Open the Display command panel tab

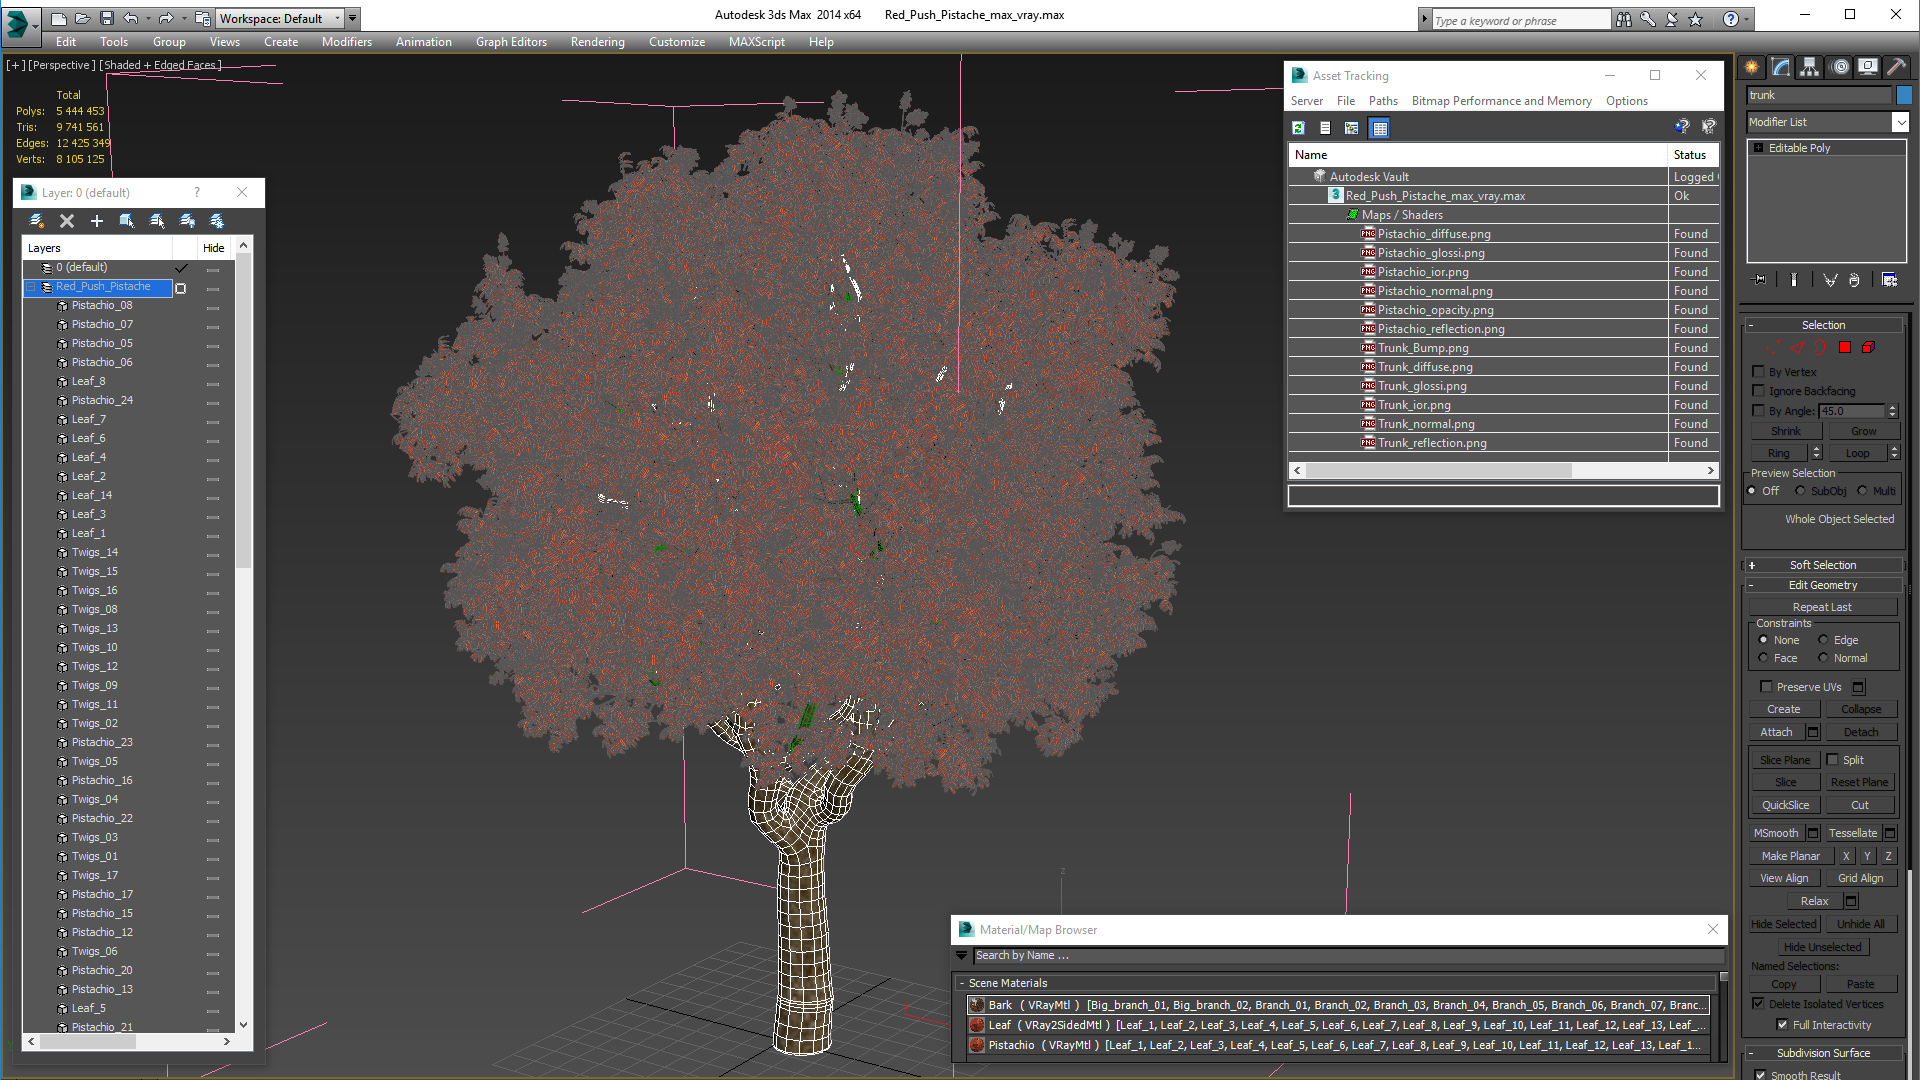(1868, 67)
